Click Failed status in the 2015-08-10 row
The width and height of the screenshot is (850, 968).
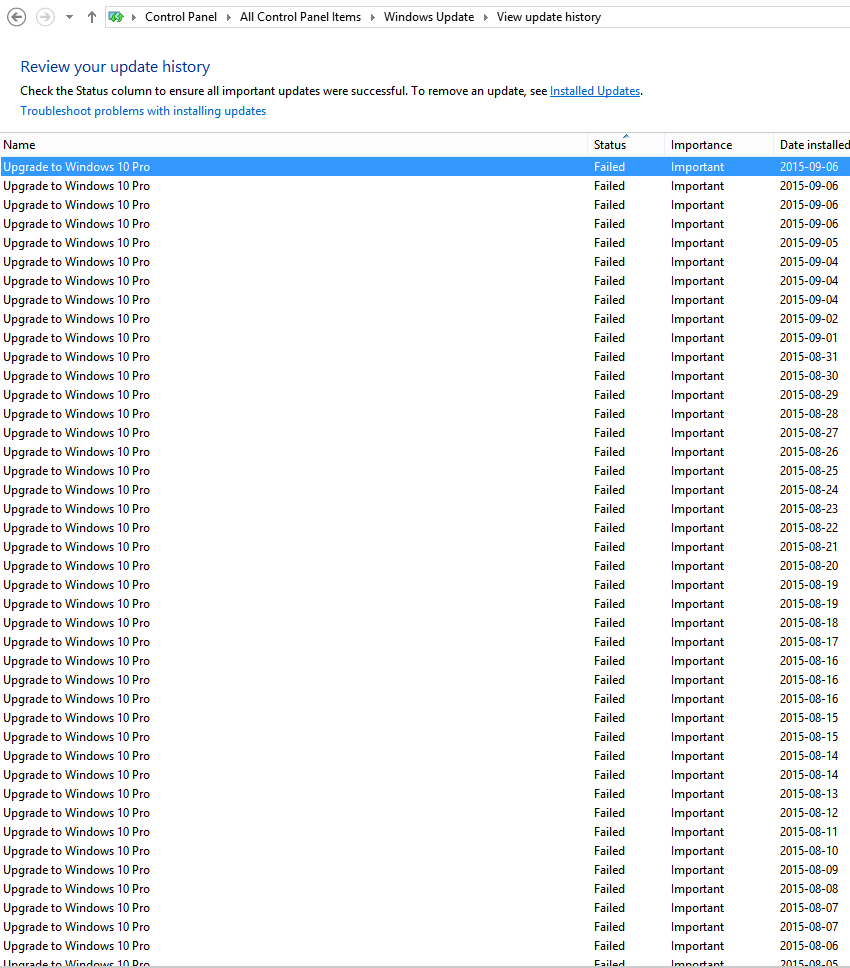[x=609, y=851]
